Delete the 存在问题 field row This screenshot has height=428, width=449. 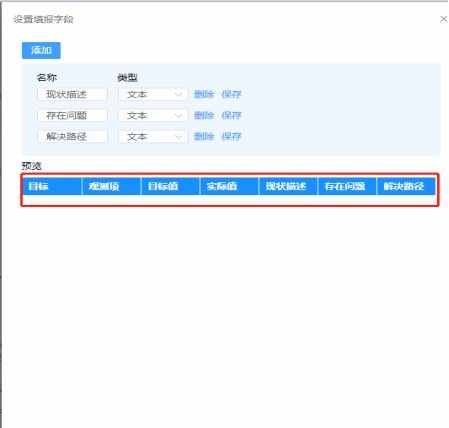point(204,115)
